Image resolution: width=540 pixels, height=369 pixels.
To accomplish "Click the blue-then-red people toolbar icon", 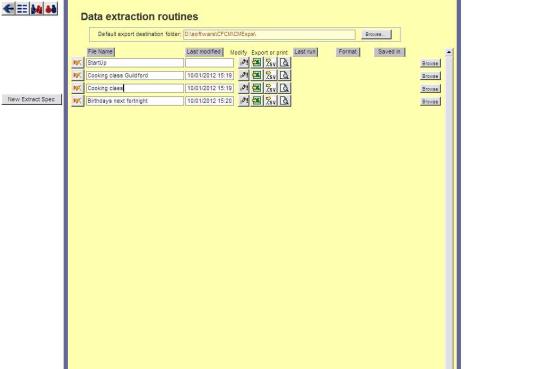I will pyautogui.click(x=37, y=9).
